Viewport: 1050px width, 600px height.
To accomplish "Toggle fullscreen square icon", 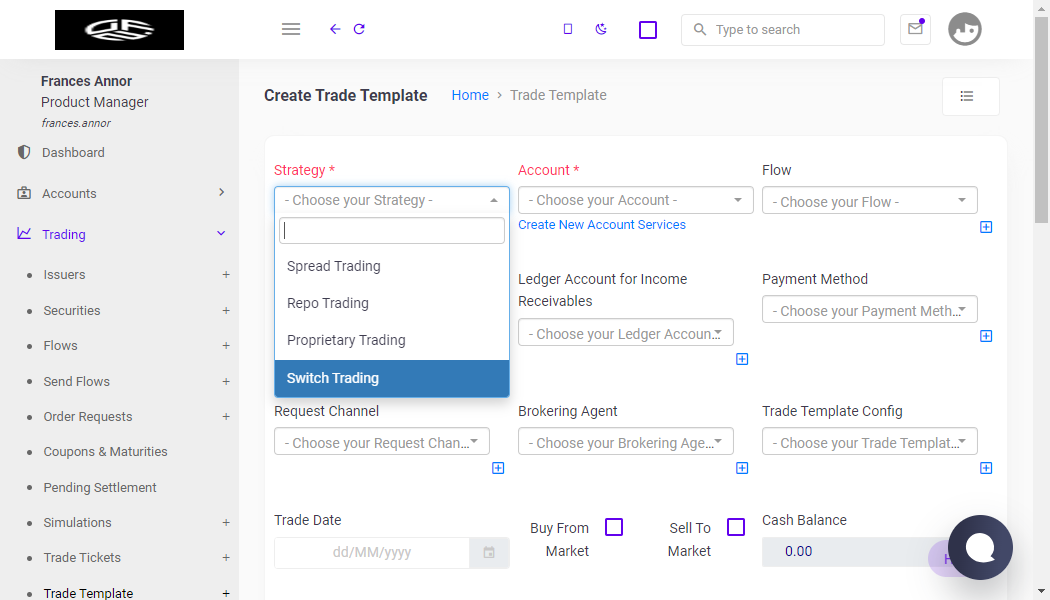I will tap(648, 30).
